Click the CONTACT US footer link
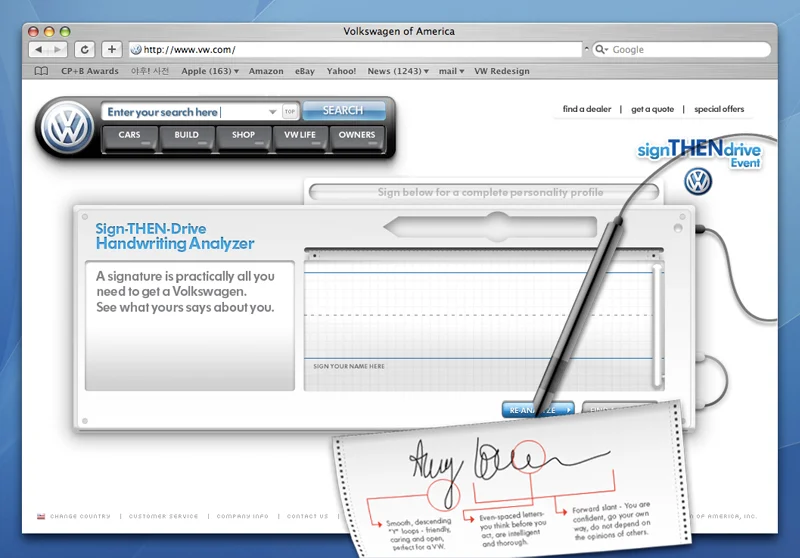800x558 pixels. pyautogui.click(x=308, y=516)
